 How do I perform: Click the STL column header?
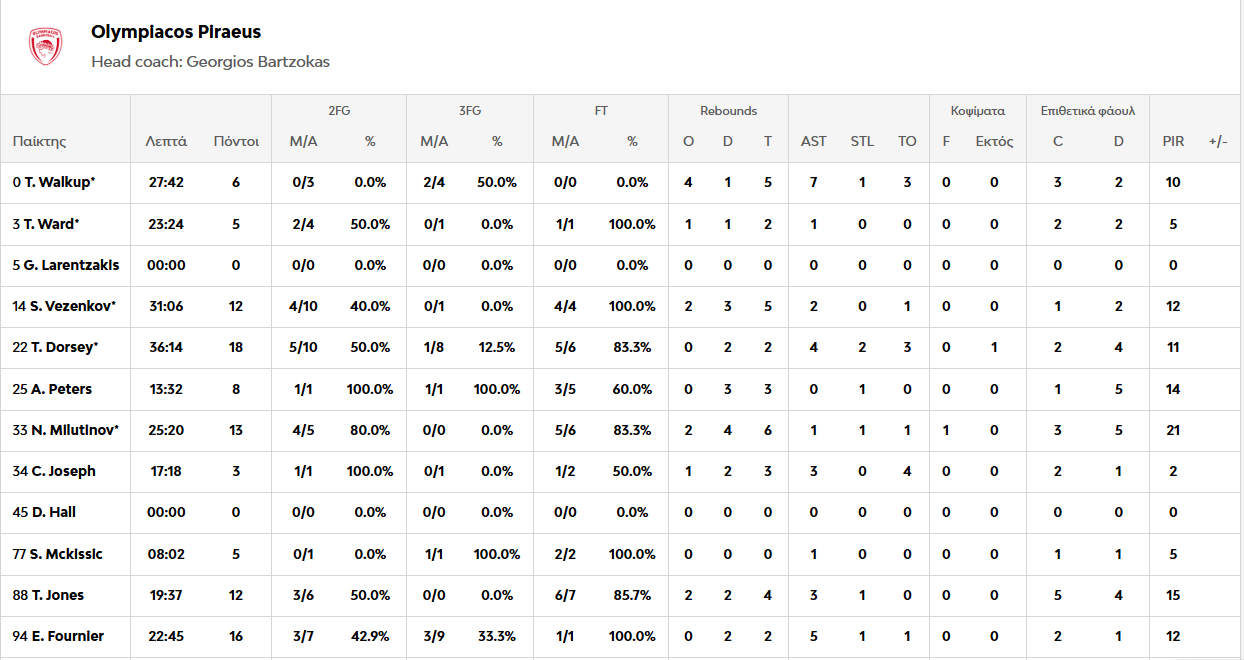click(x=862, y=141)
